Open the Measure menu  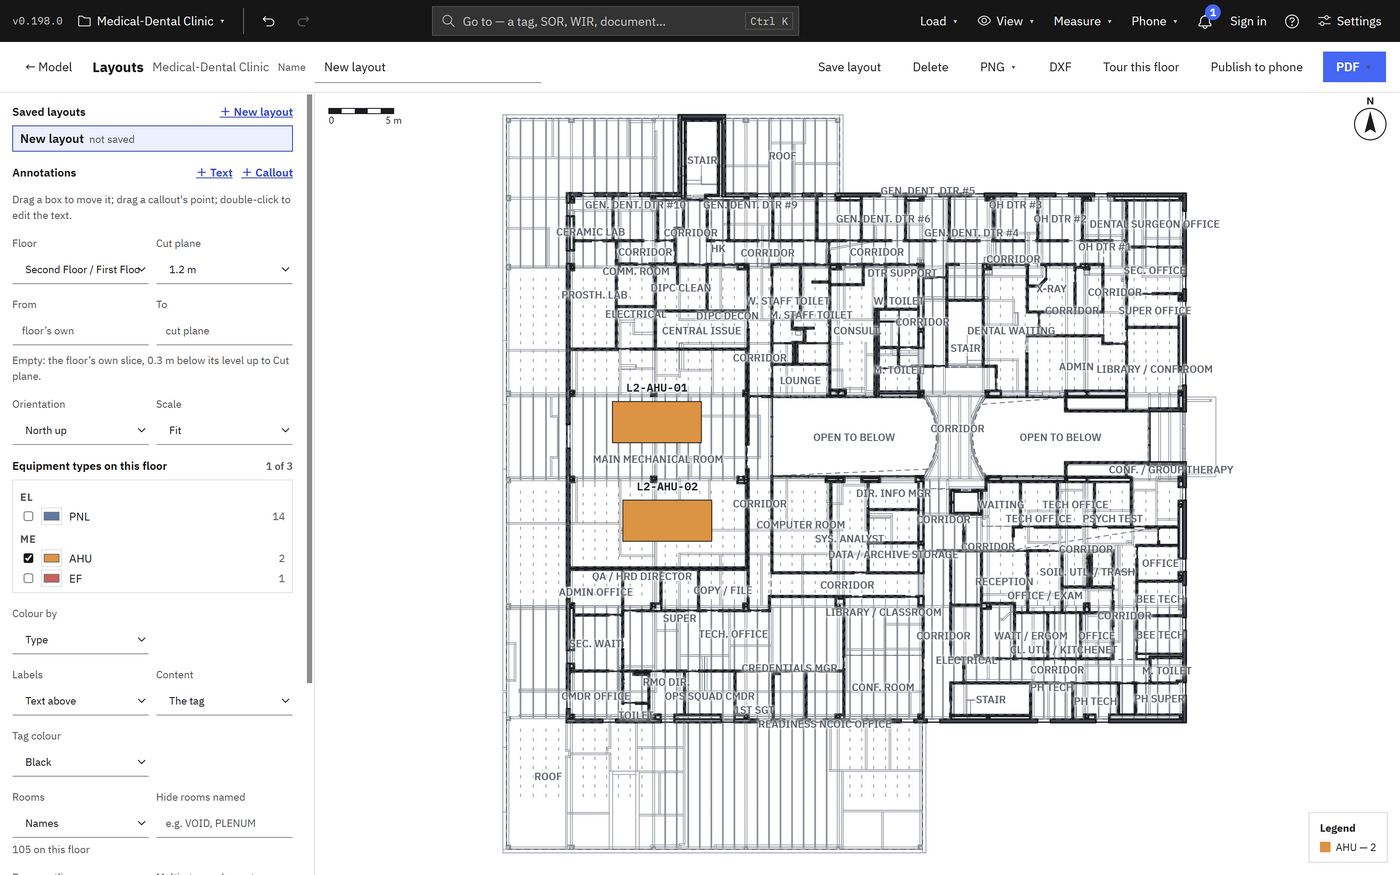(x=1083, y=21)
